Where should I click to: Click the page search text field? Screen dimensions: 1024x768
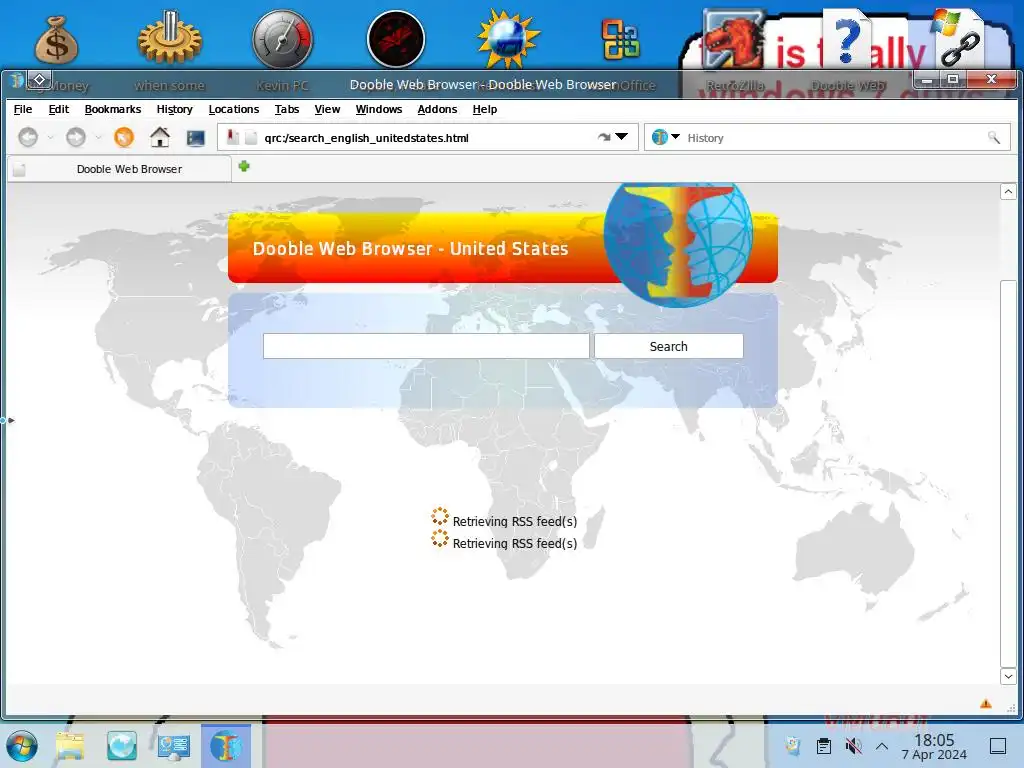pos(426,346)
